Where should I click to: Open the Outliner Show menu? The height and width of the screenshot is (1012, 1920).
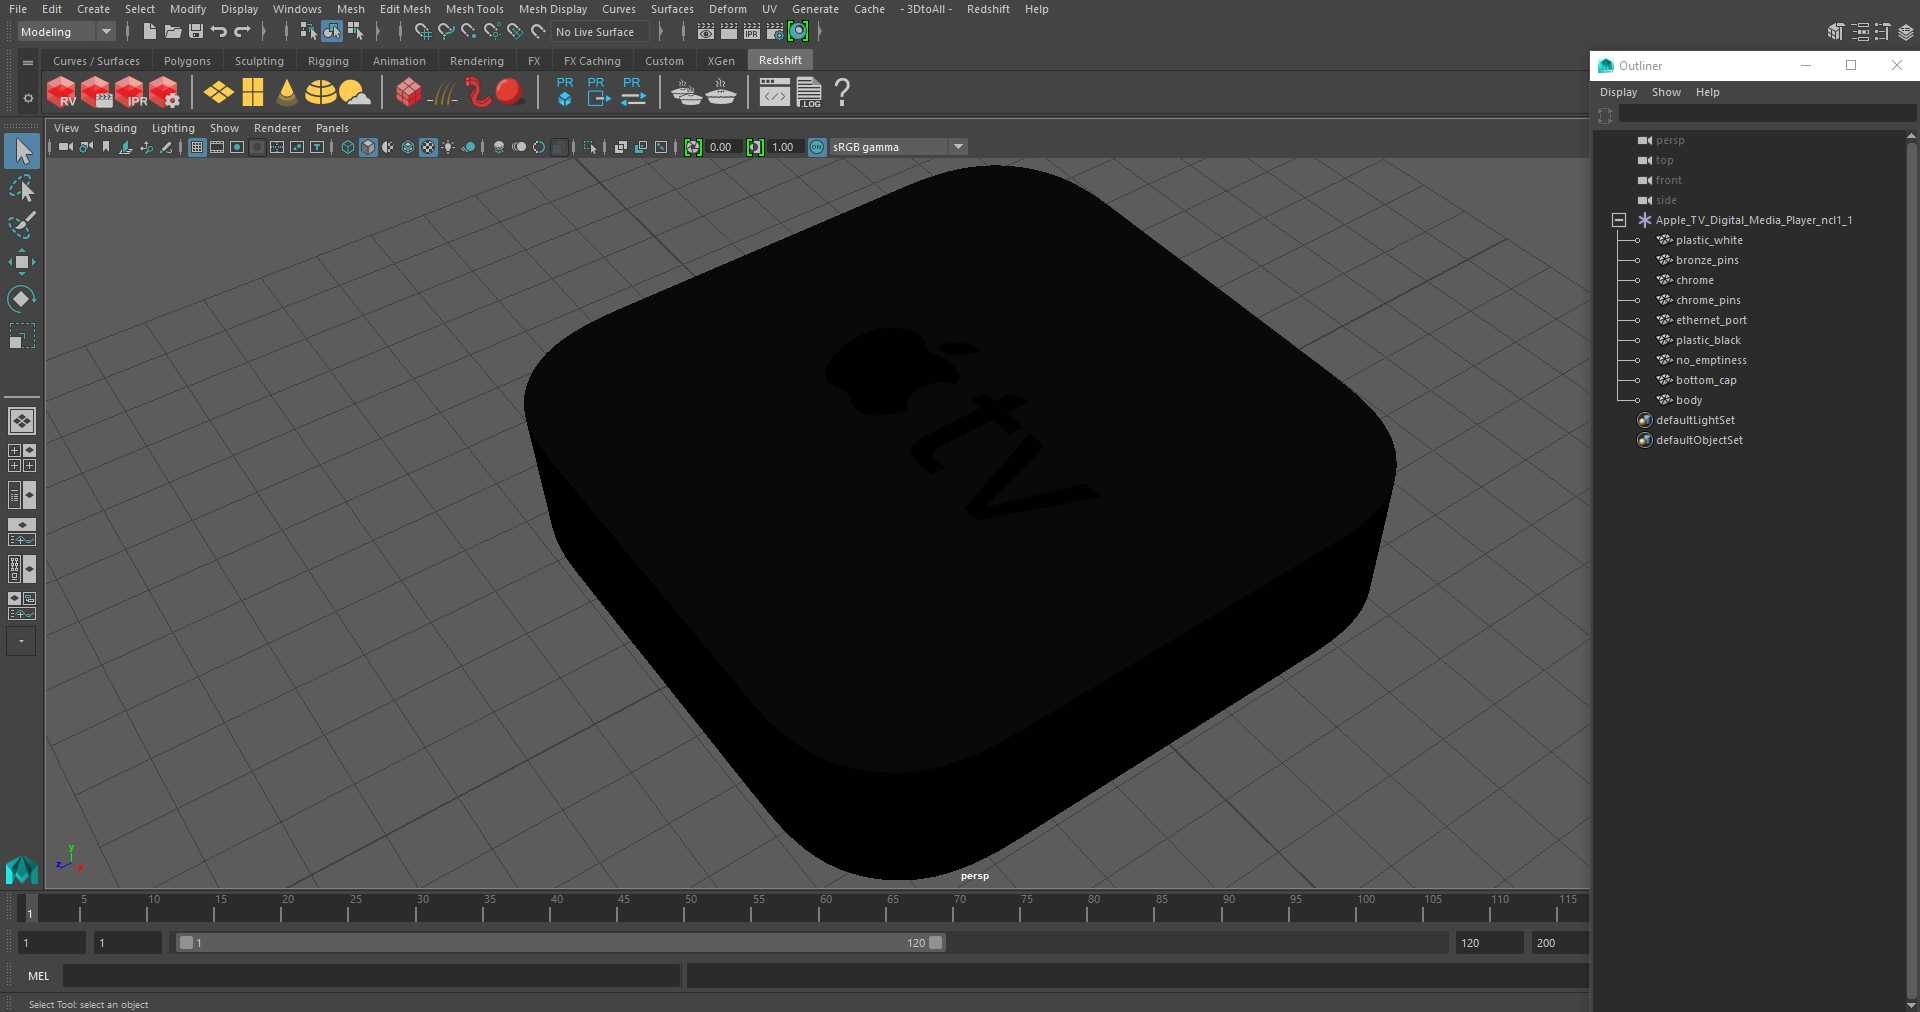(1666, 92)
